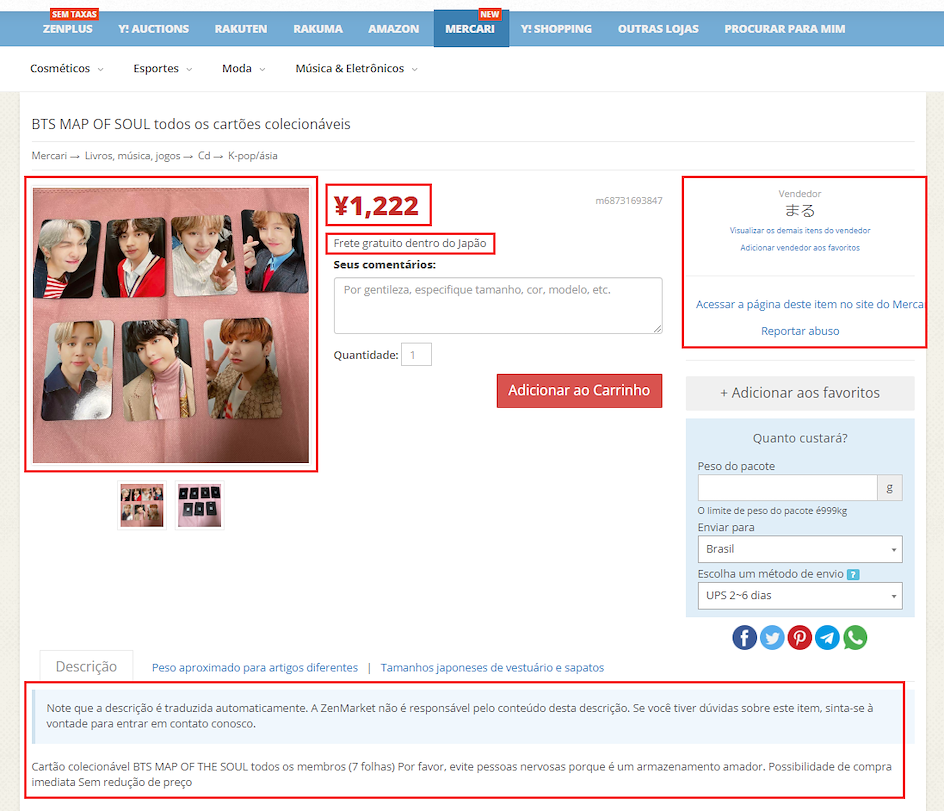Click the comments text area
Screen dimensions: 944x811
coord(498,305)
